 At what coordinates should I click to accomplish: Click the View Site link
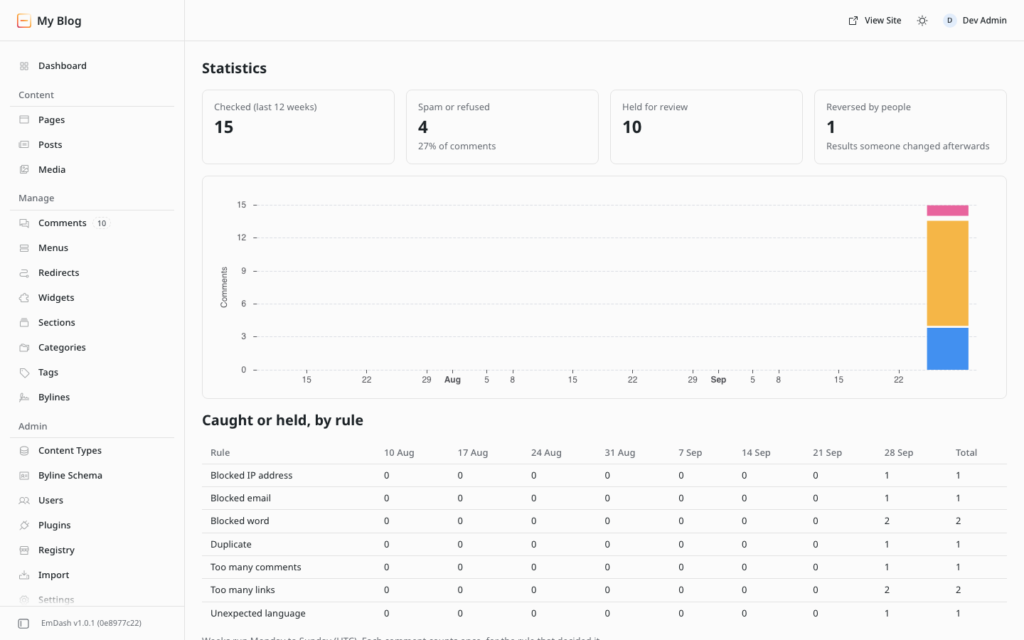(x=874, y=21)
